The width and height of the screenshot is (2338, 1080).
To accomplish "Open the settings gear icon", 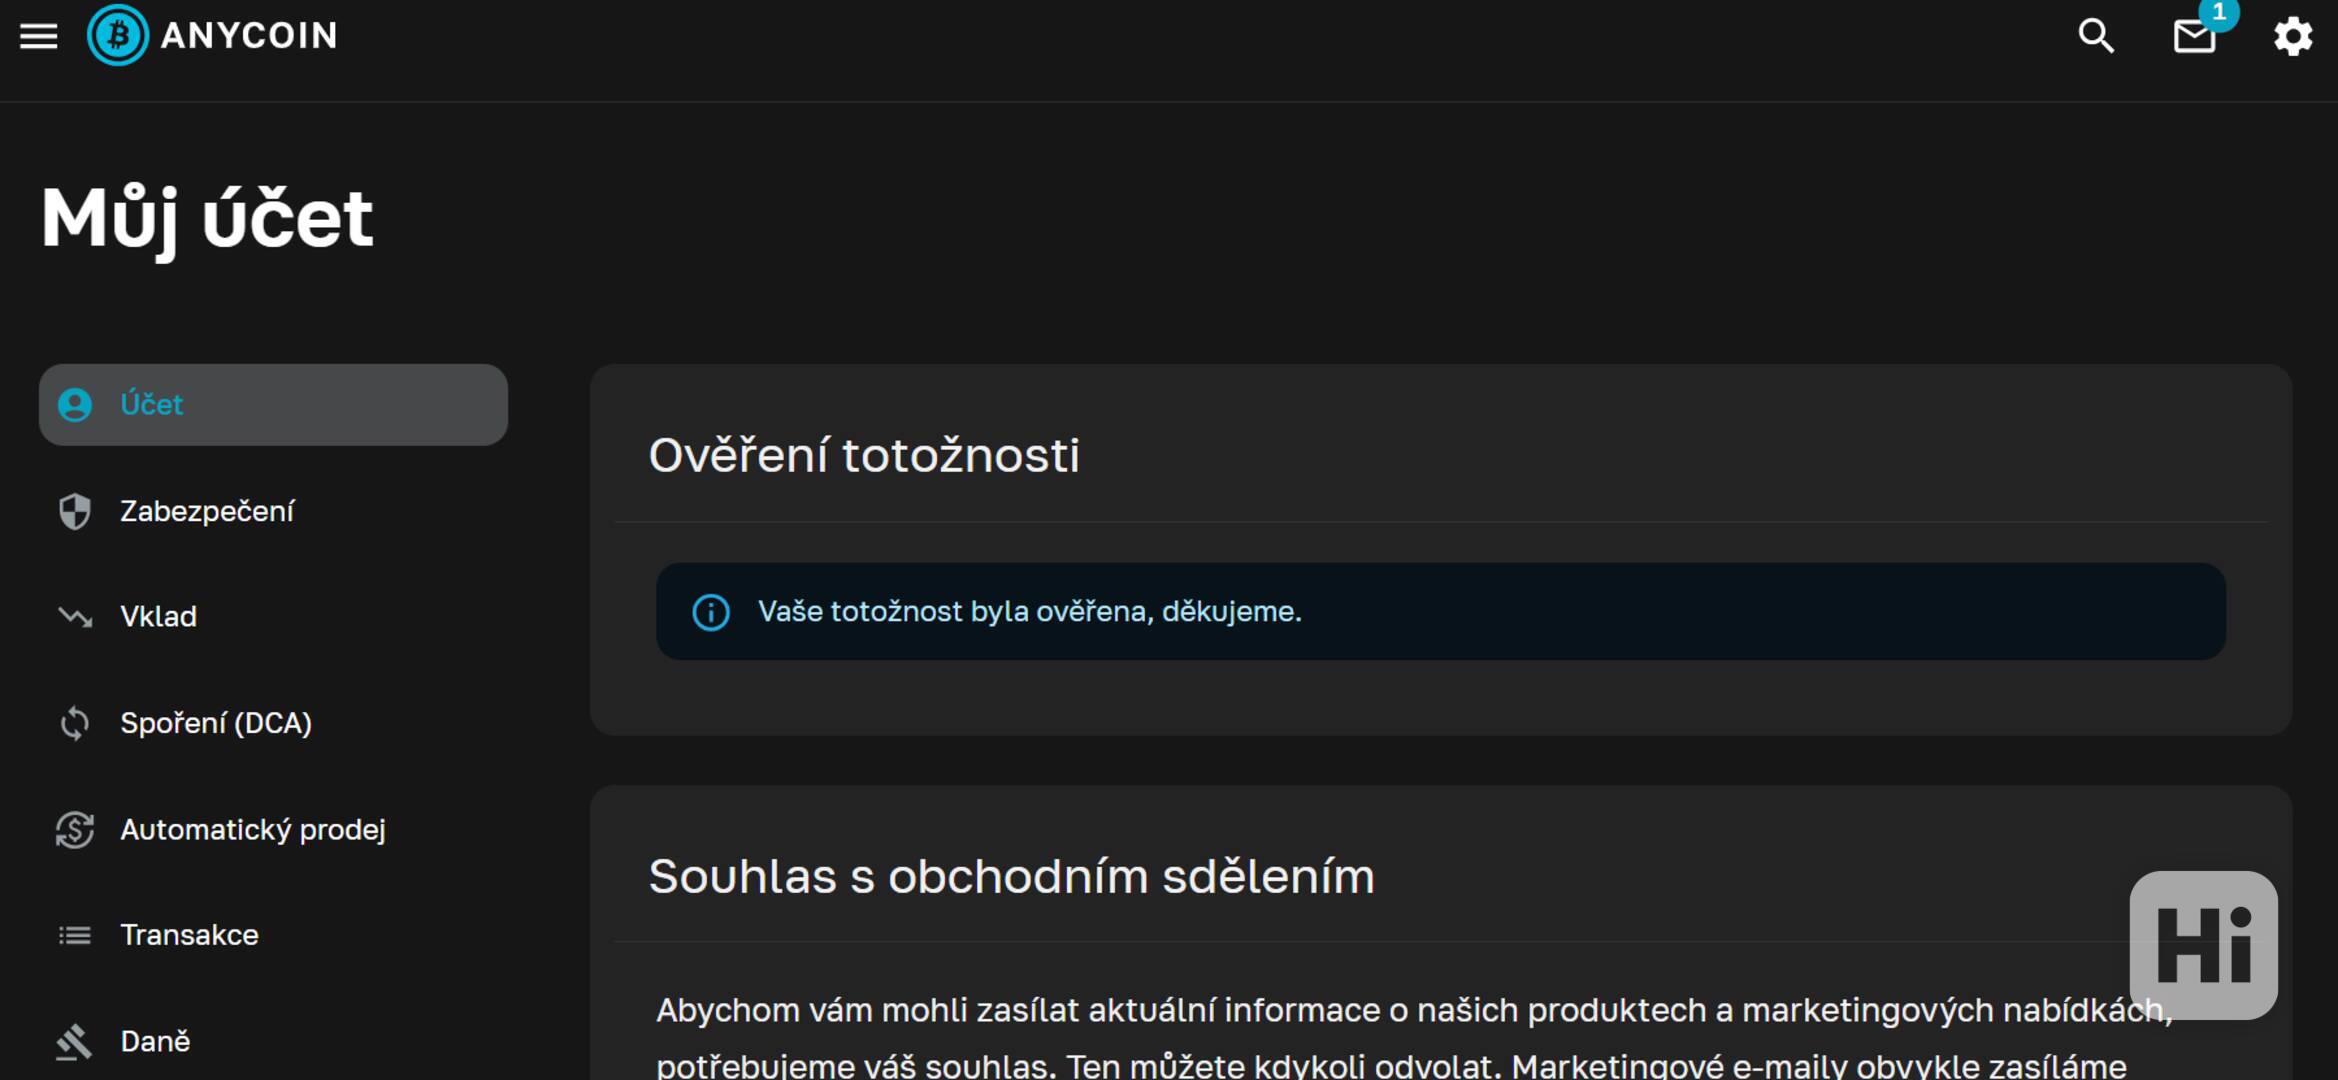I will click(2292, 37).
